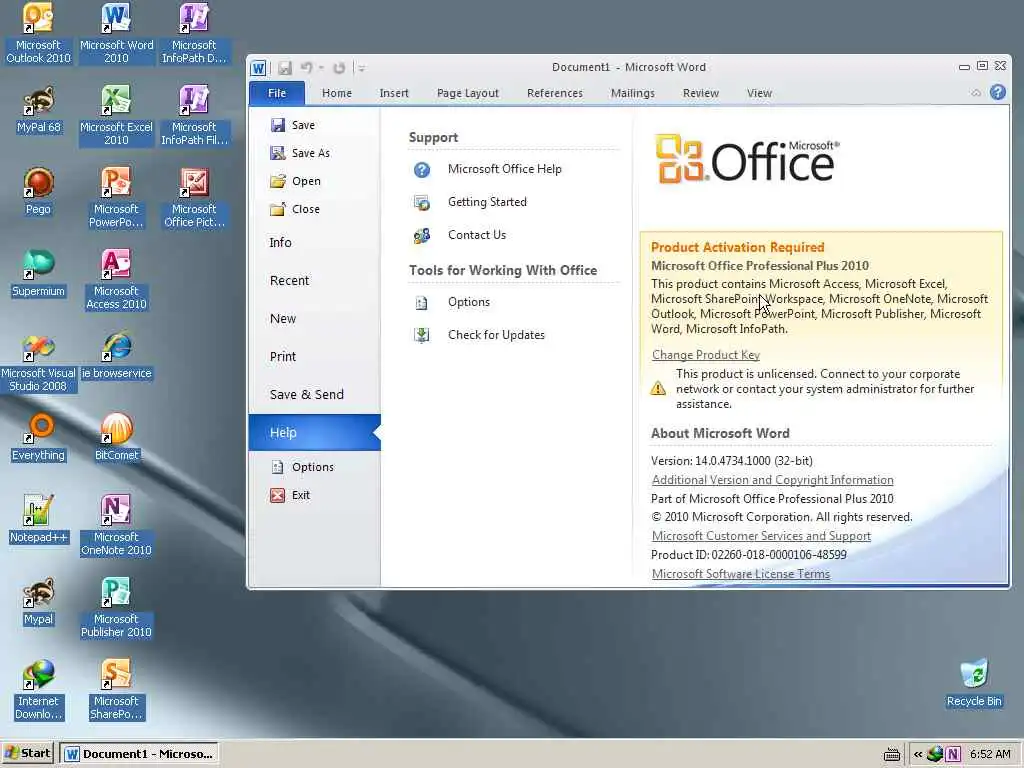This screenshot has height=768, width=1024.
Task: Open Microsoft Software License Terms link
Action: pos(741,573)
